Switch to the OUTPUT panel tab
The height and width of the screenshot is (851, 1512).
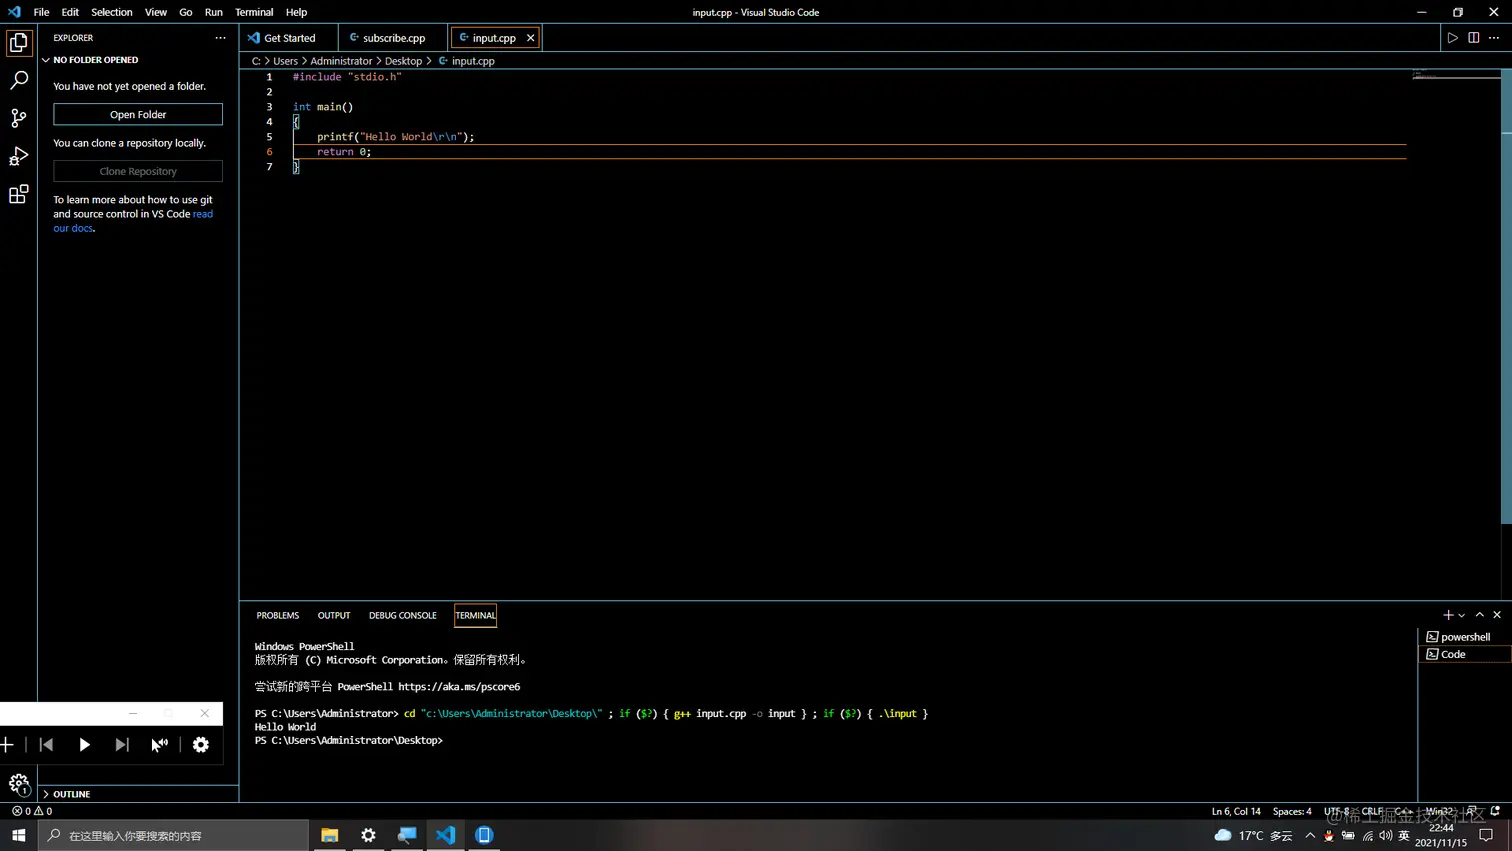click(334, 615)
